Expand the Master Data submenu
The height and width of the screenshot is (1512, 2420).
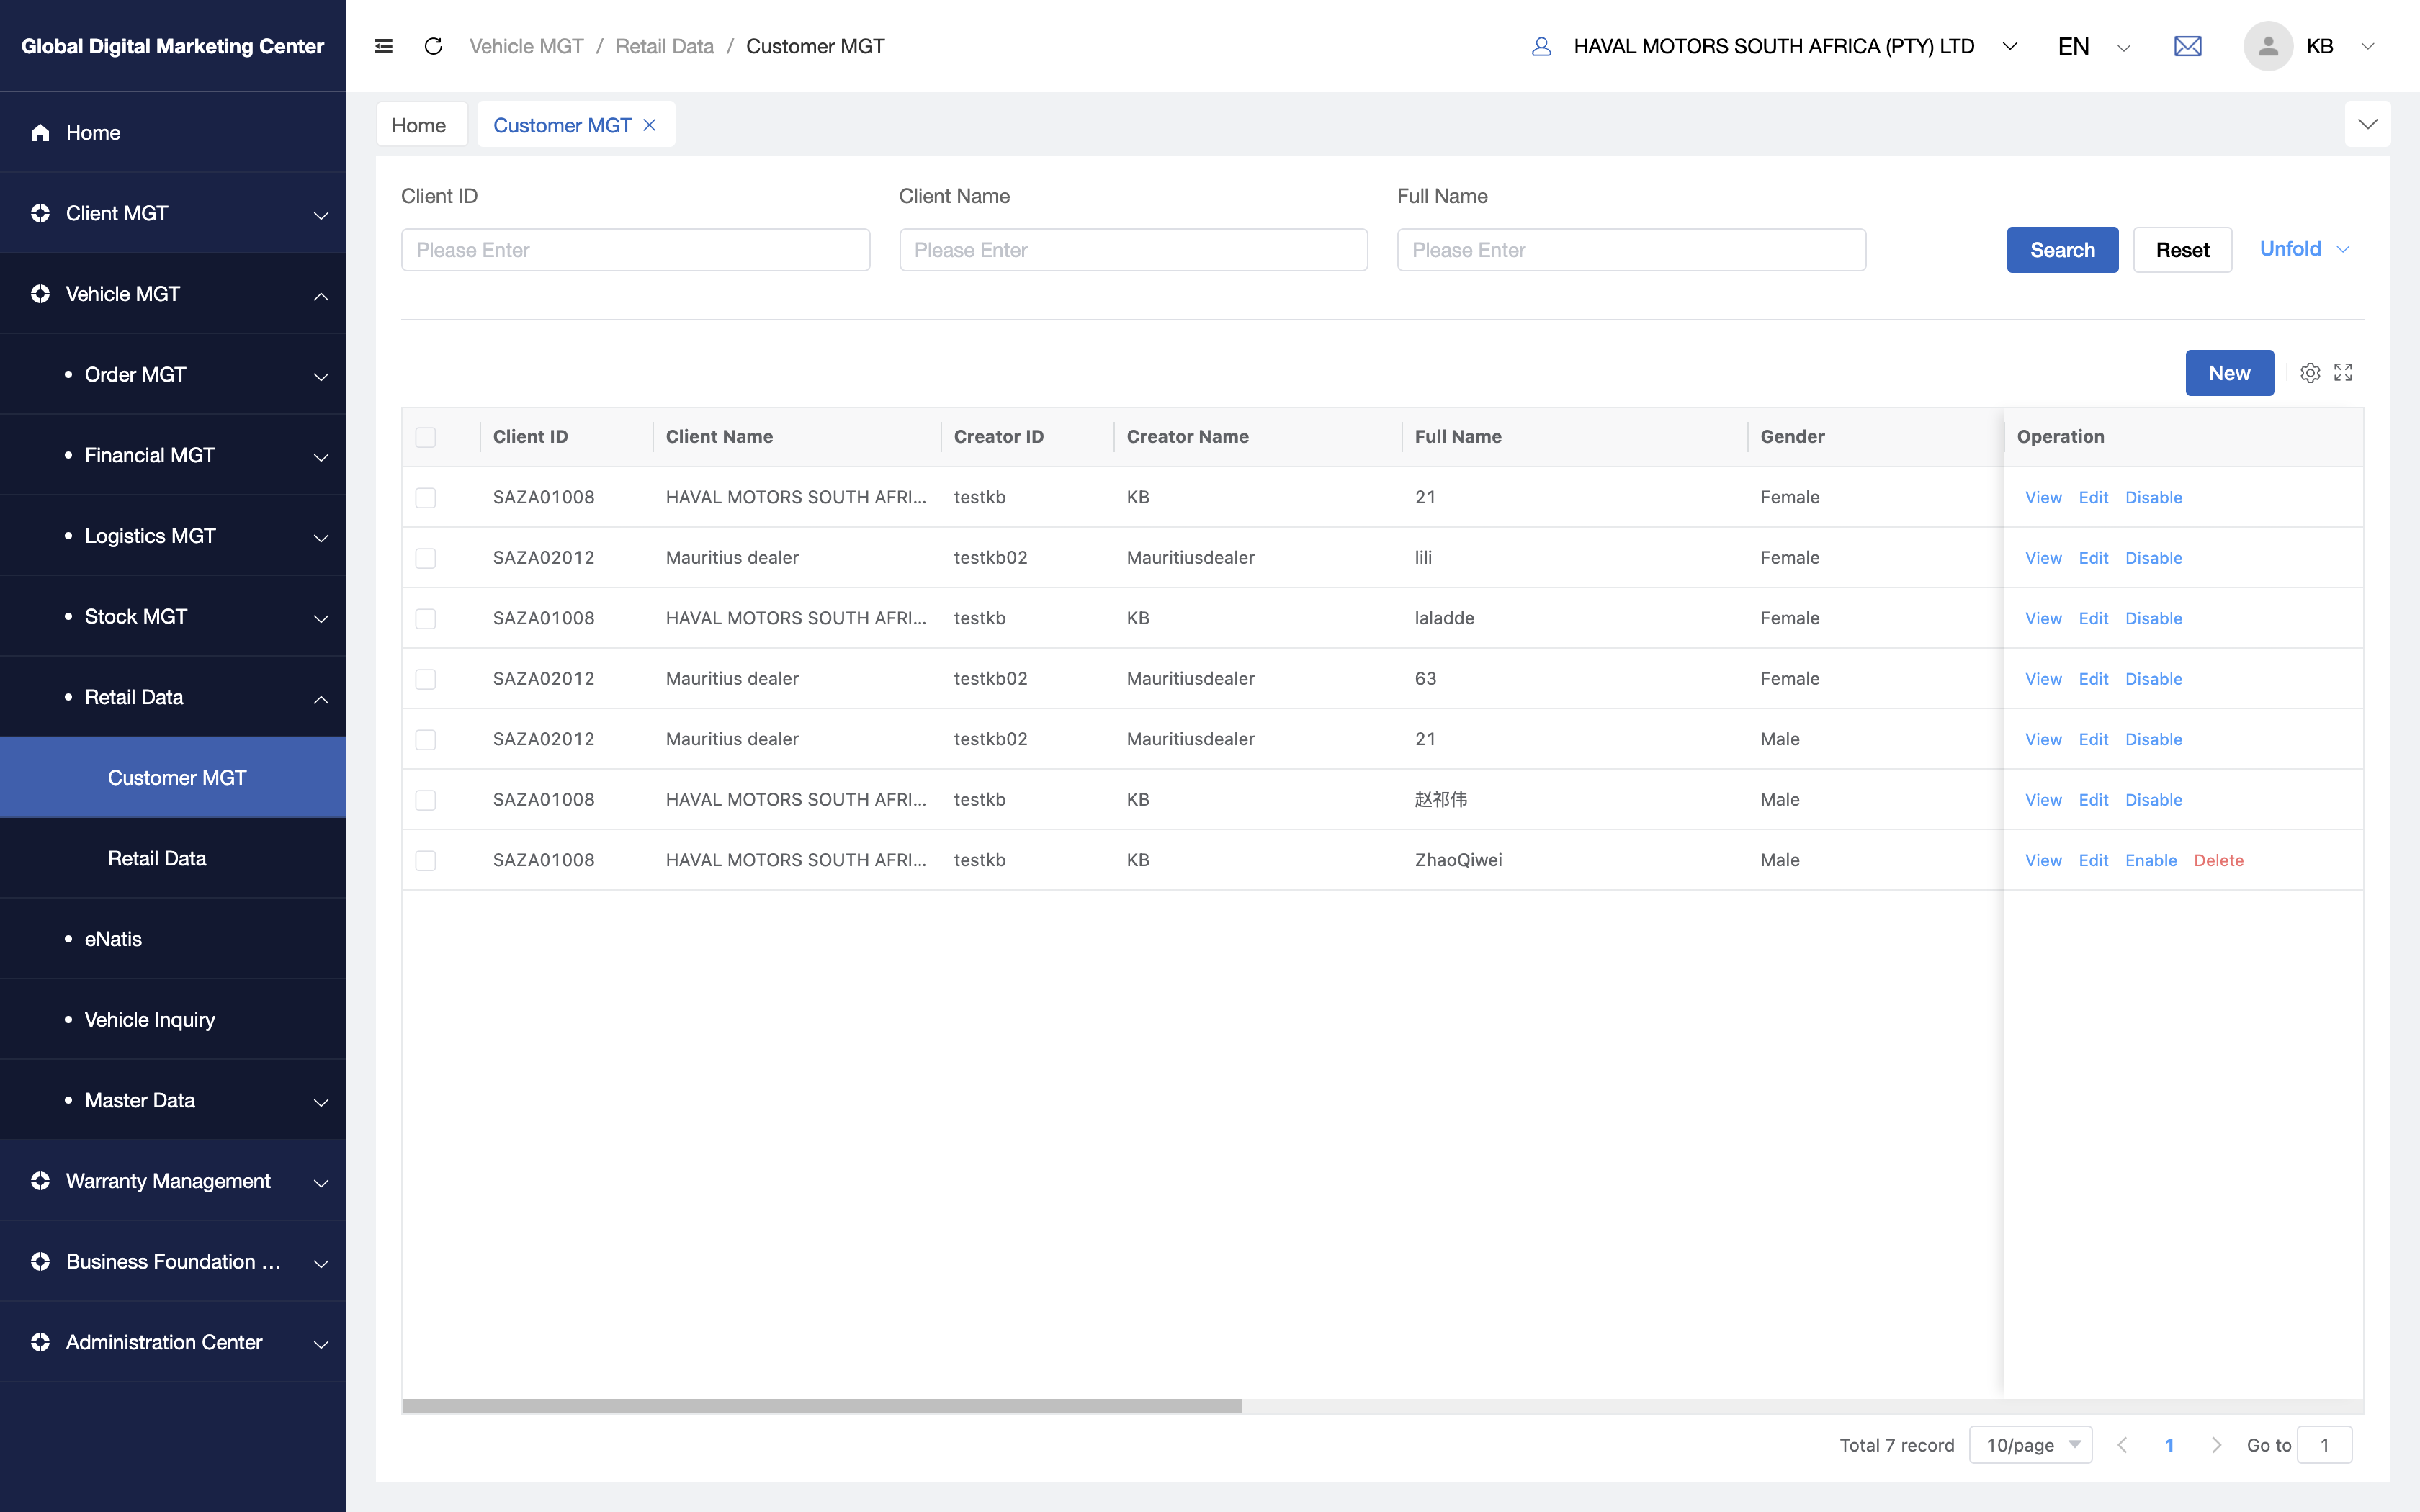coord(321,1102)
